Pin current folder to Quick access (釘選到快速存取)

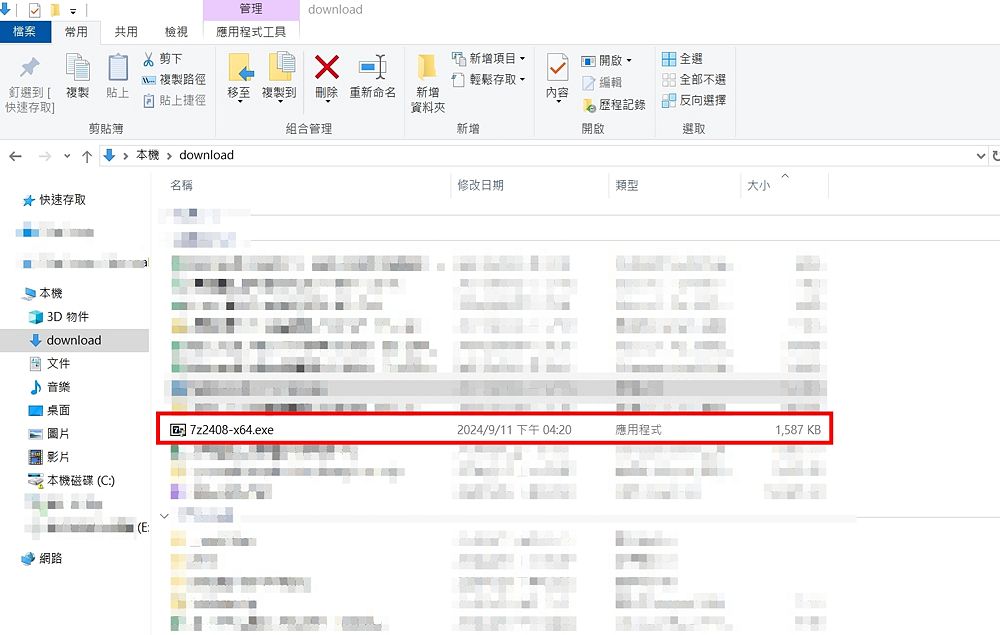tap(29, 84)
